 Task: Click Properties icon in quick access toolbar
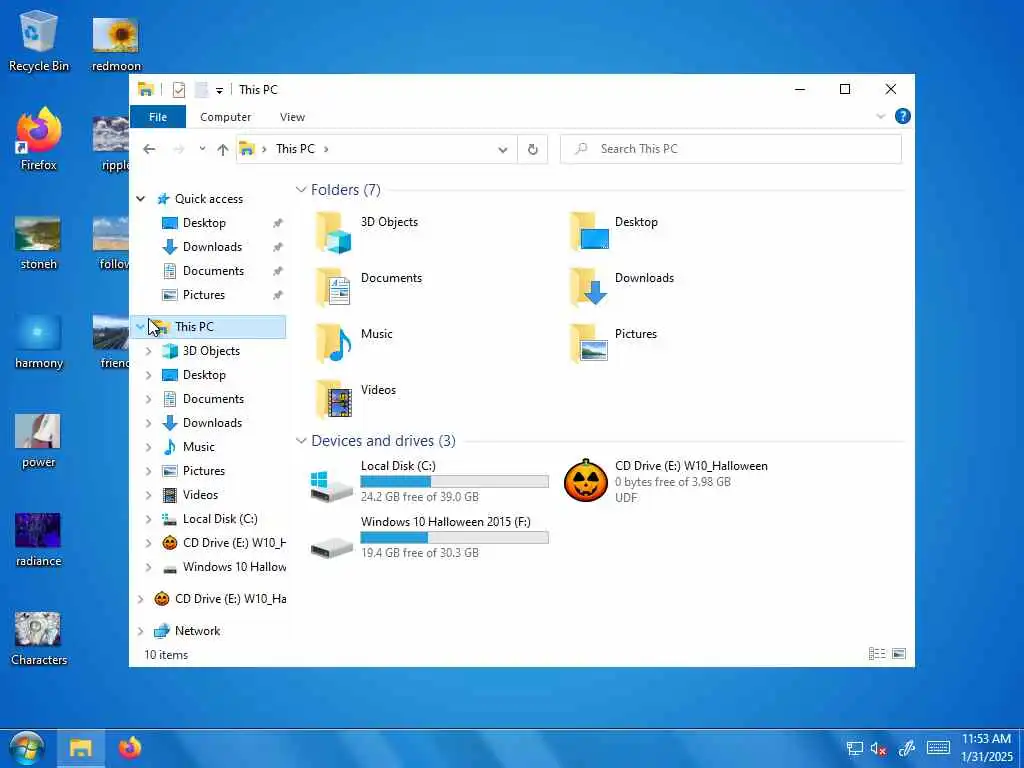(178, 89)
